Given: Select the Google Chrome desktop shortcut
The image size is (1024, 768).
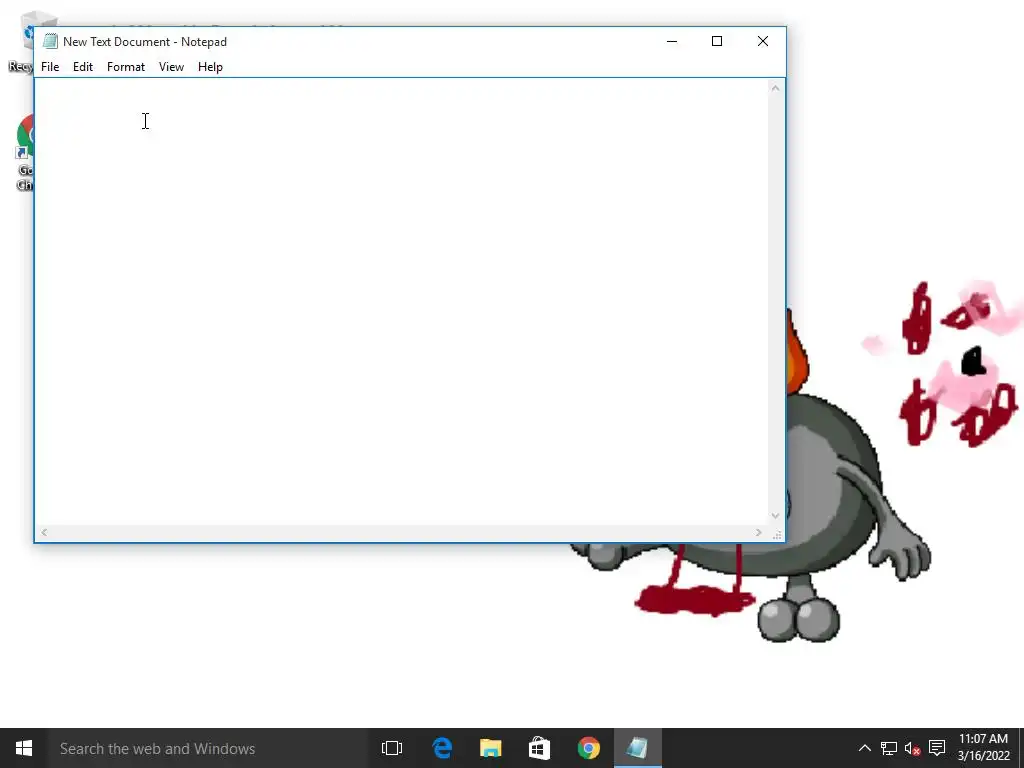Looking at the screenshot, I should tap(25, 153).
